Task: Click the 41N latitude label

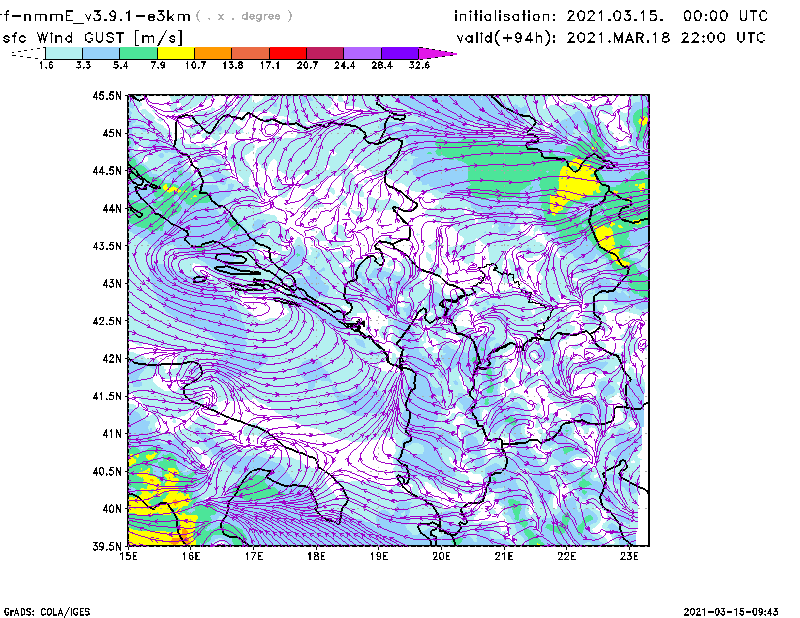Action: coord(112,433)
